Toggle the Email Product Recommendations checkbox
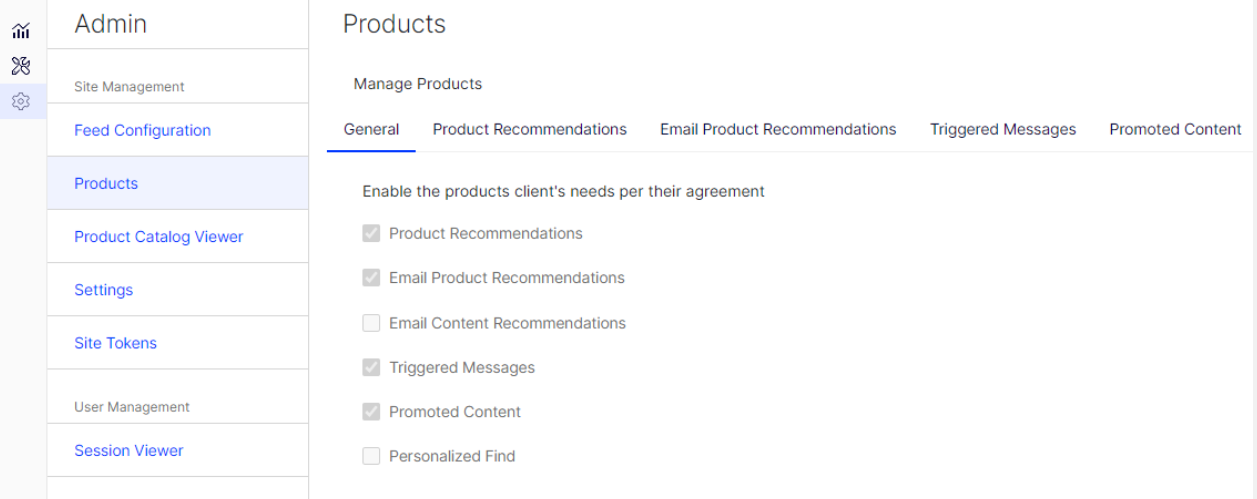 [371, 278]
